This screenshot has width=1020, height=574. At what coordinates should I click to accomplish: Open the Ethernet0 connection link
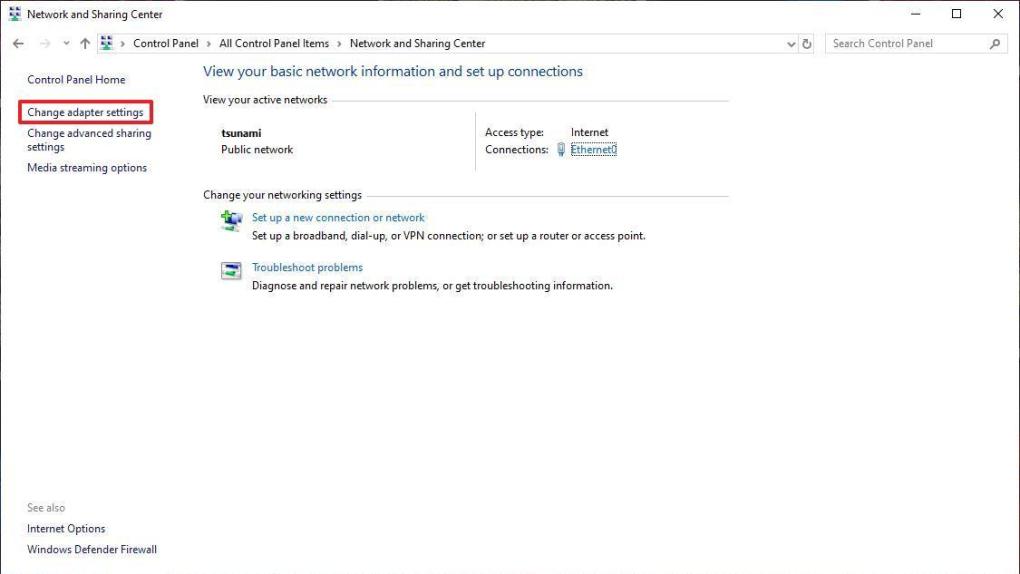(593, 149)
